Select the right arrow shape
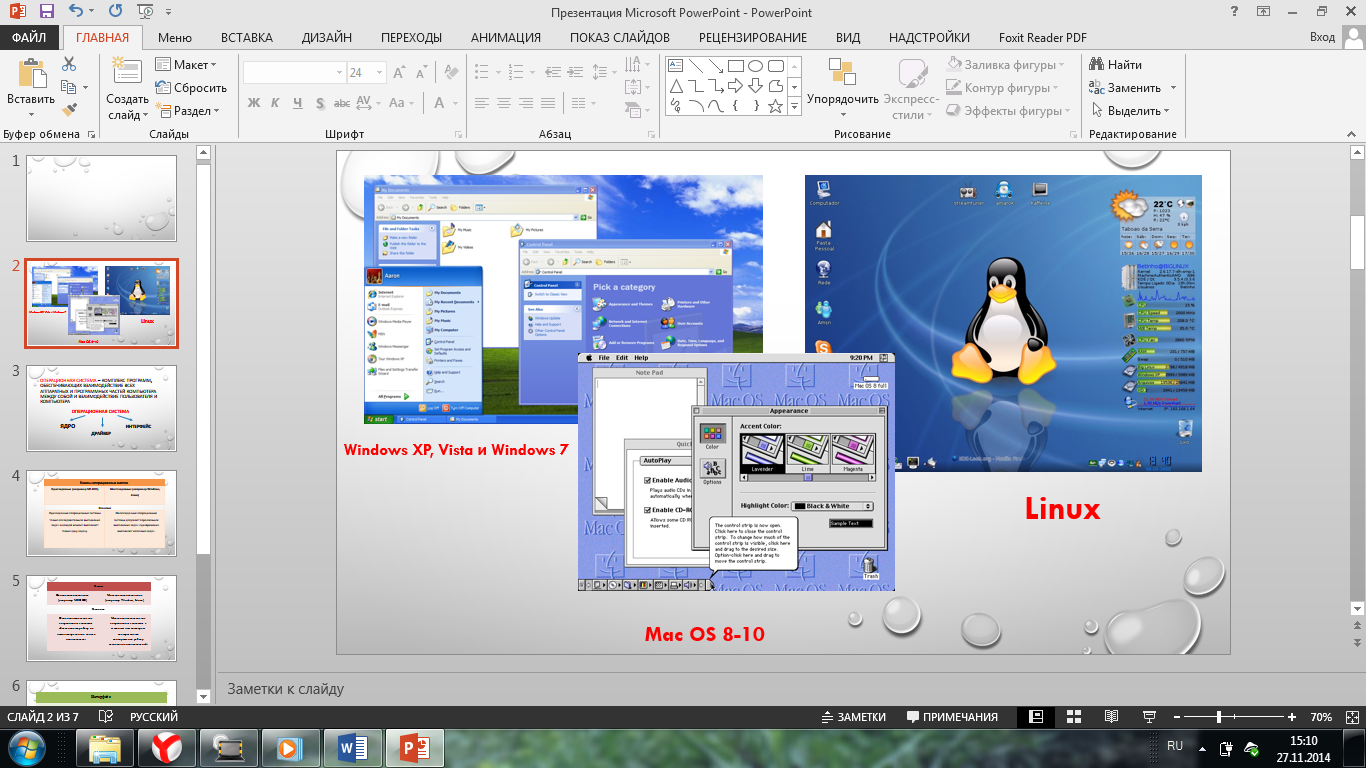The width and height of the screenshot is (1366, 768). tap(735, 85)
